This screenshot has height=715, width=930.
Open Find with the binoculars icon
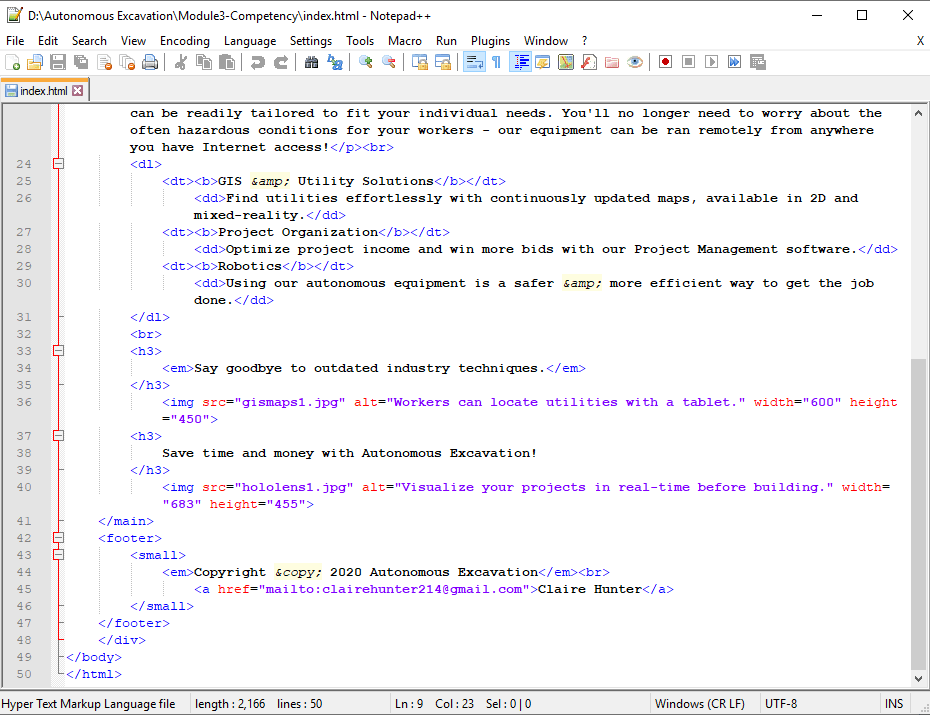[311, 62]
